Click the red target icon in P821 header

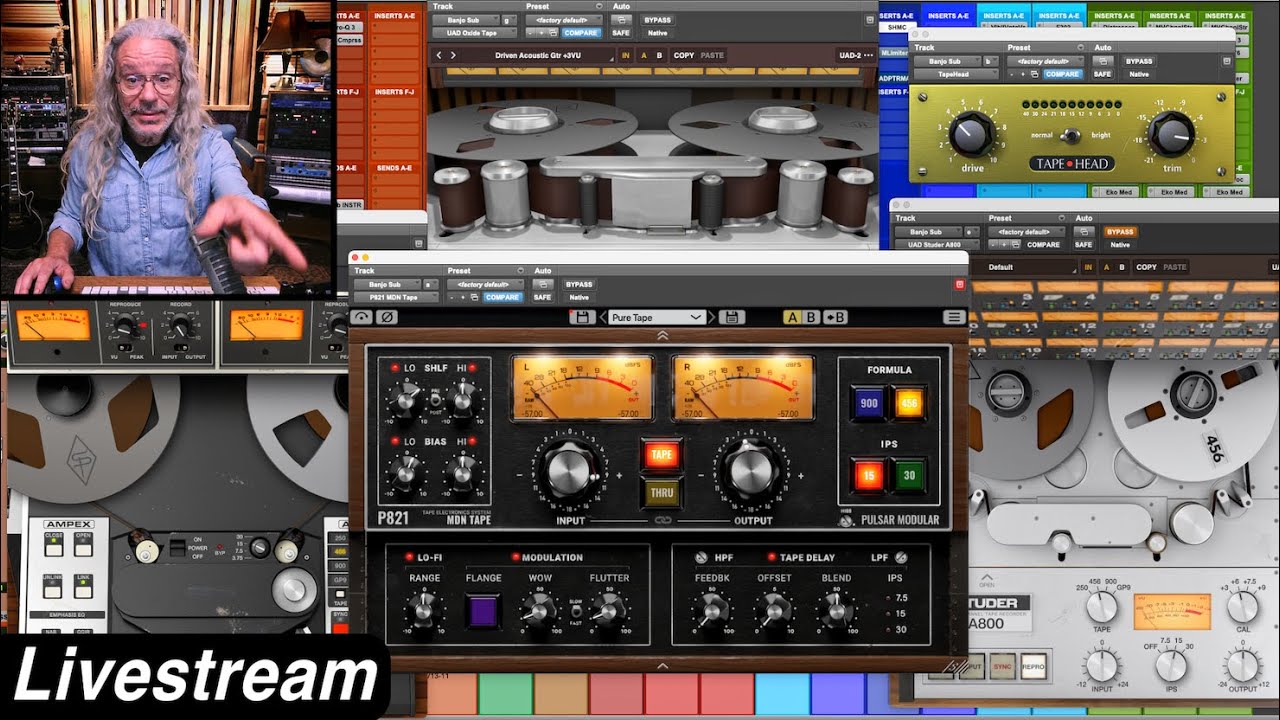point(958,284)
